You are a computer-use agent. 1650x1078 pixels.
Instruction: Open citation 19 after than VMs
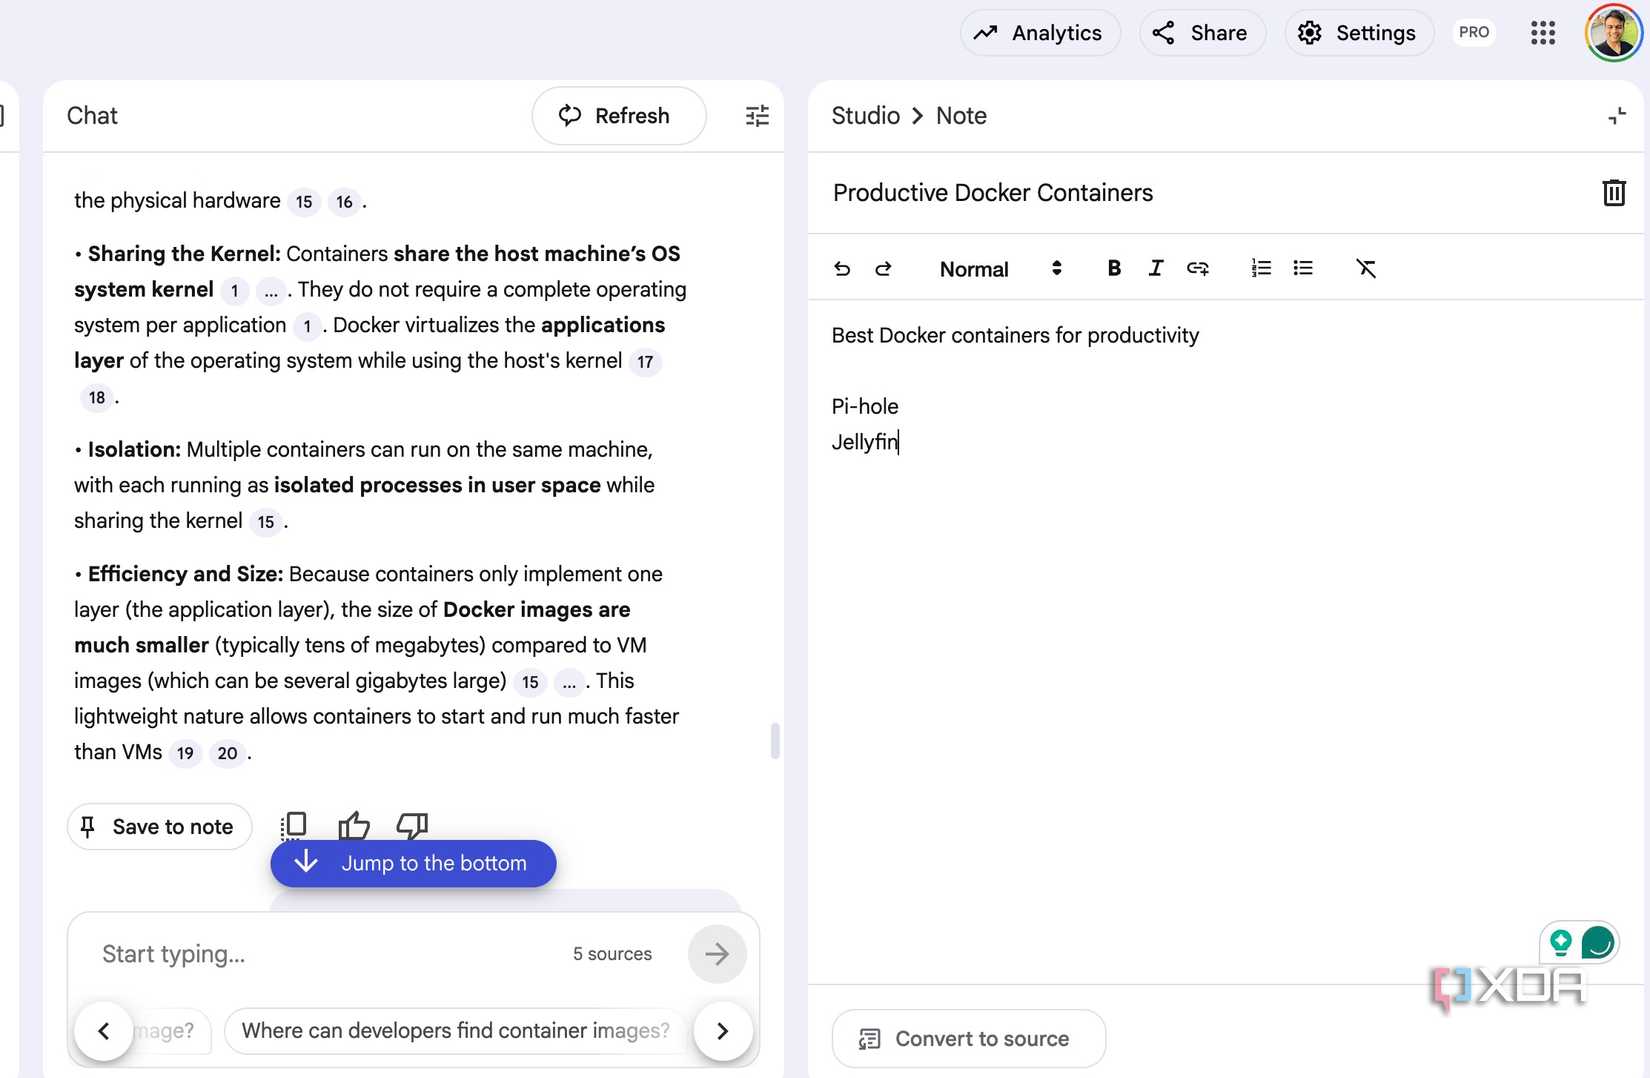(x=185, y=753)
